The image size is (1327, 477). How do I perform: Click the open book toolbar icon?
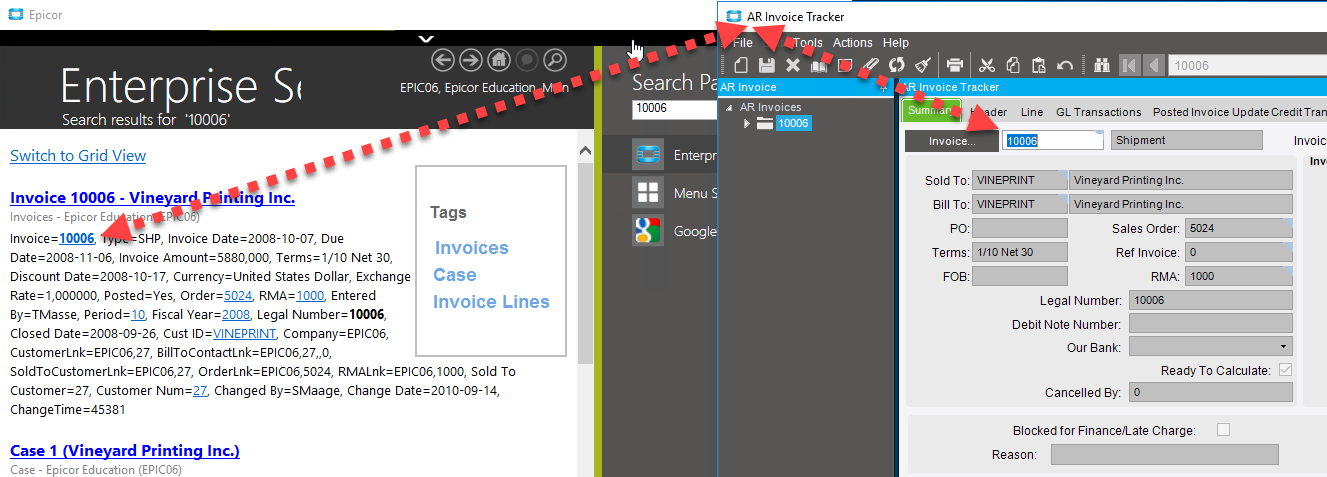point(819,65)
